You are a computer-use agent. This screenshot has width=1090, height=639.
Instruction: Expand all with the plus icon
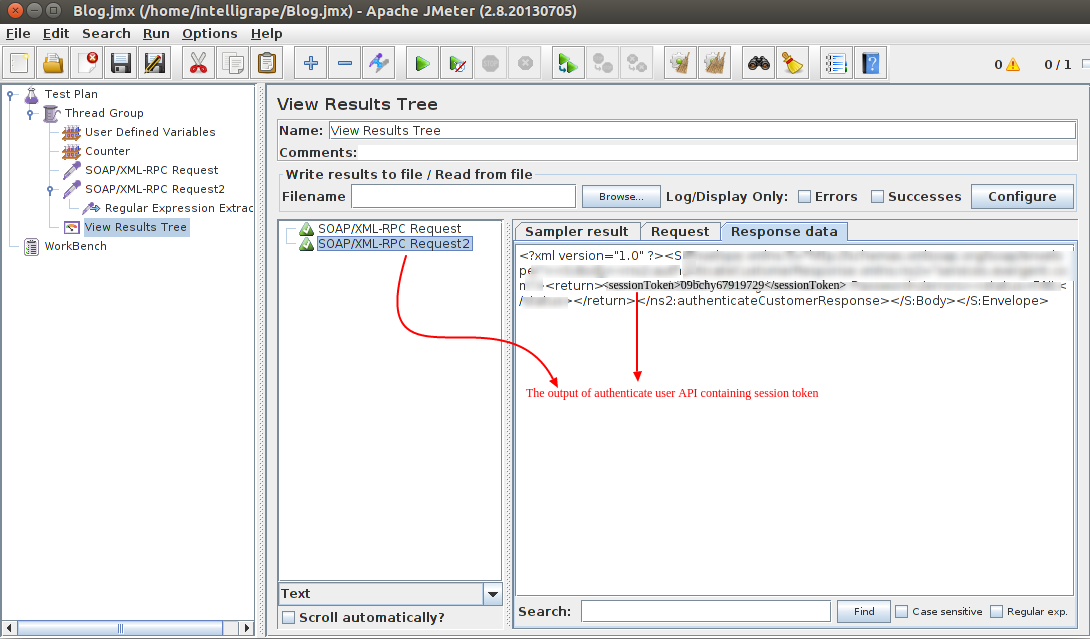click(311, 63)
